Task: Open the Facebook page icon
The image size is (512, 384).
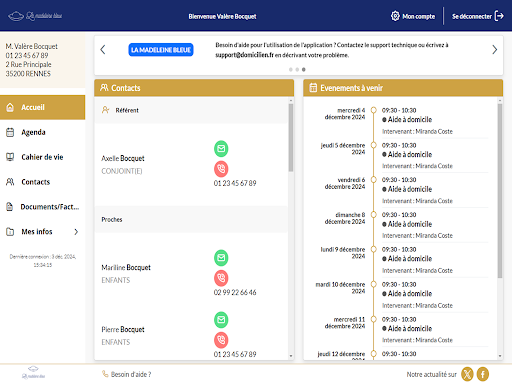Action: pyautogui.click(x=483, y=374)
